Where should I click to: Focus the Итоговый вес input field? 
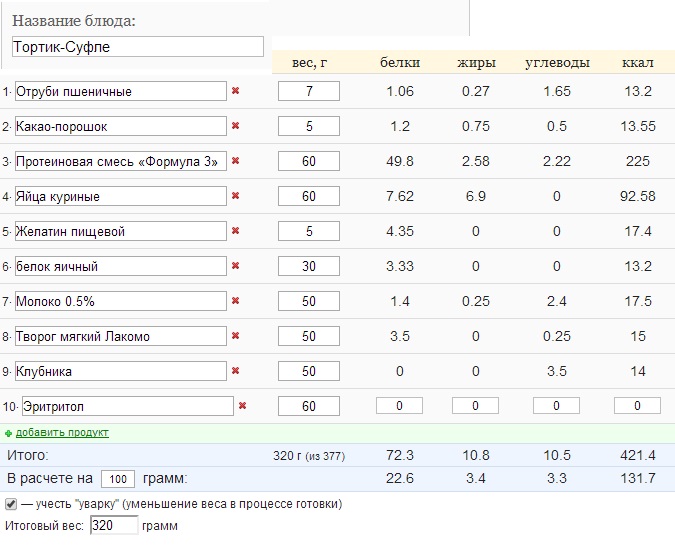tap(114, 526)
